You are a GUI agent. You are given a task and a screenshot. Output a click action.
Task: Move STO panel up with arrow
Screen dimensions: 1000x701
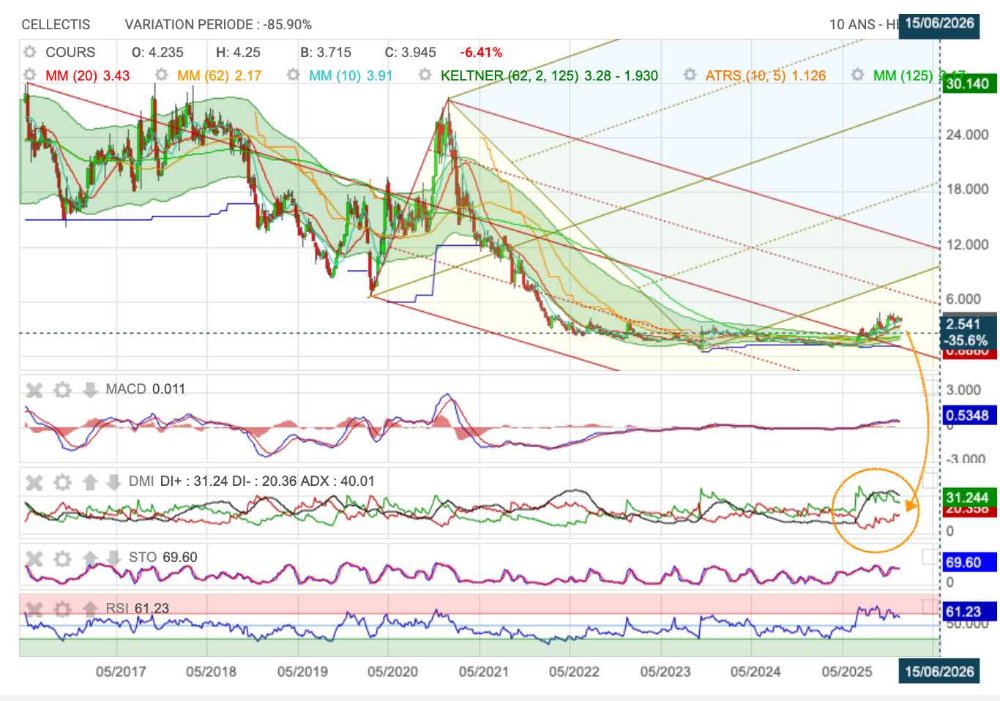90,559
